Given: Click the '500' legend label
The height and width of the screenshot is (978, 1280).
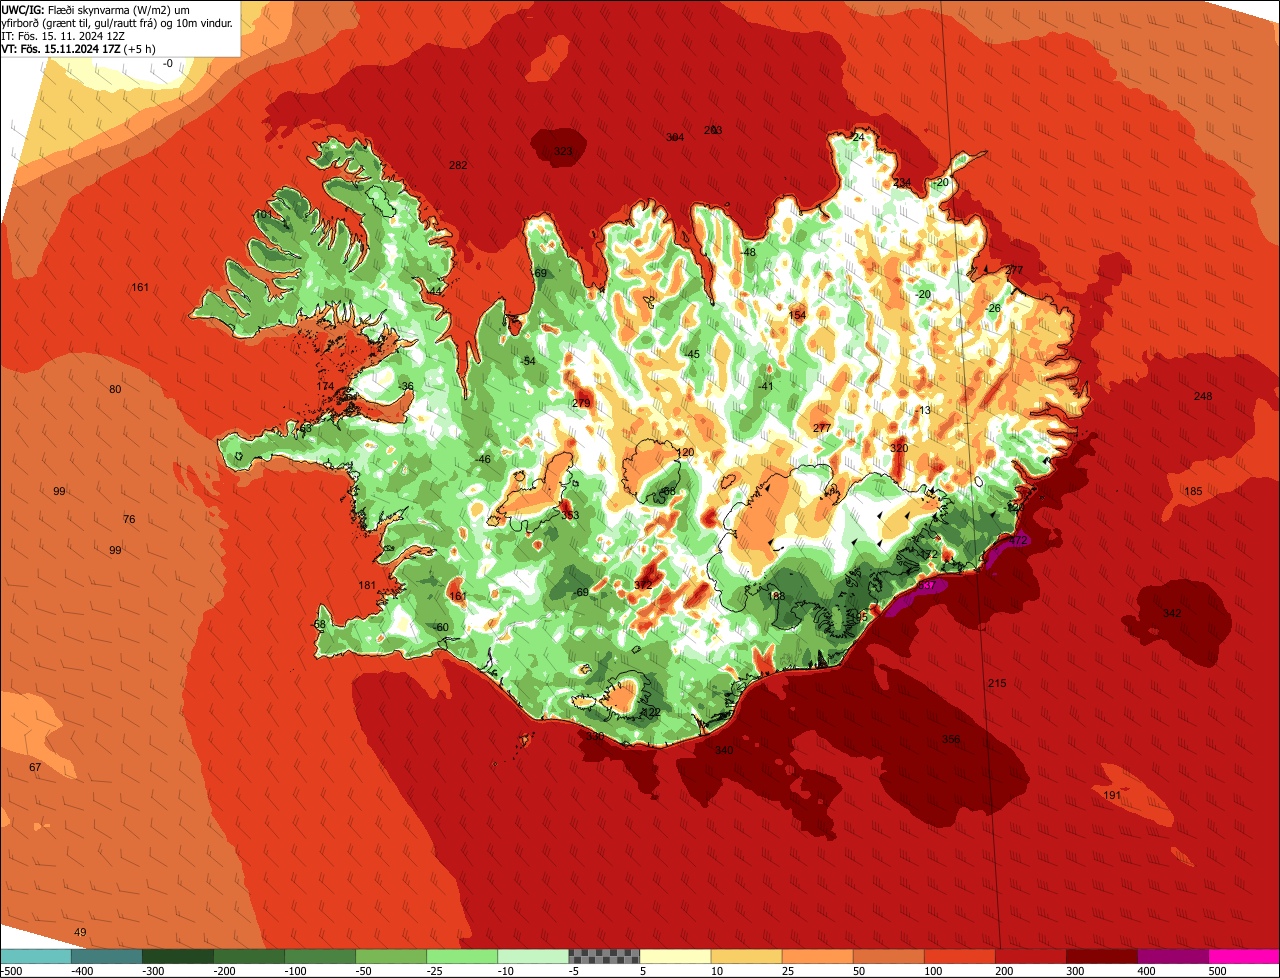Looking at the screenshot, I should 1216,970.
